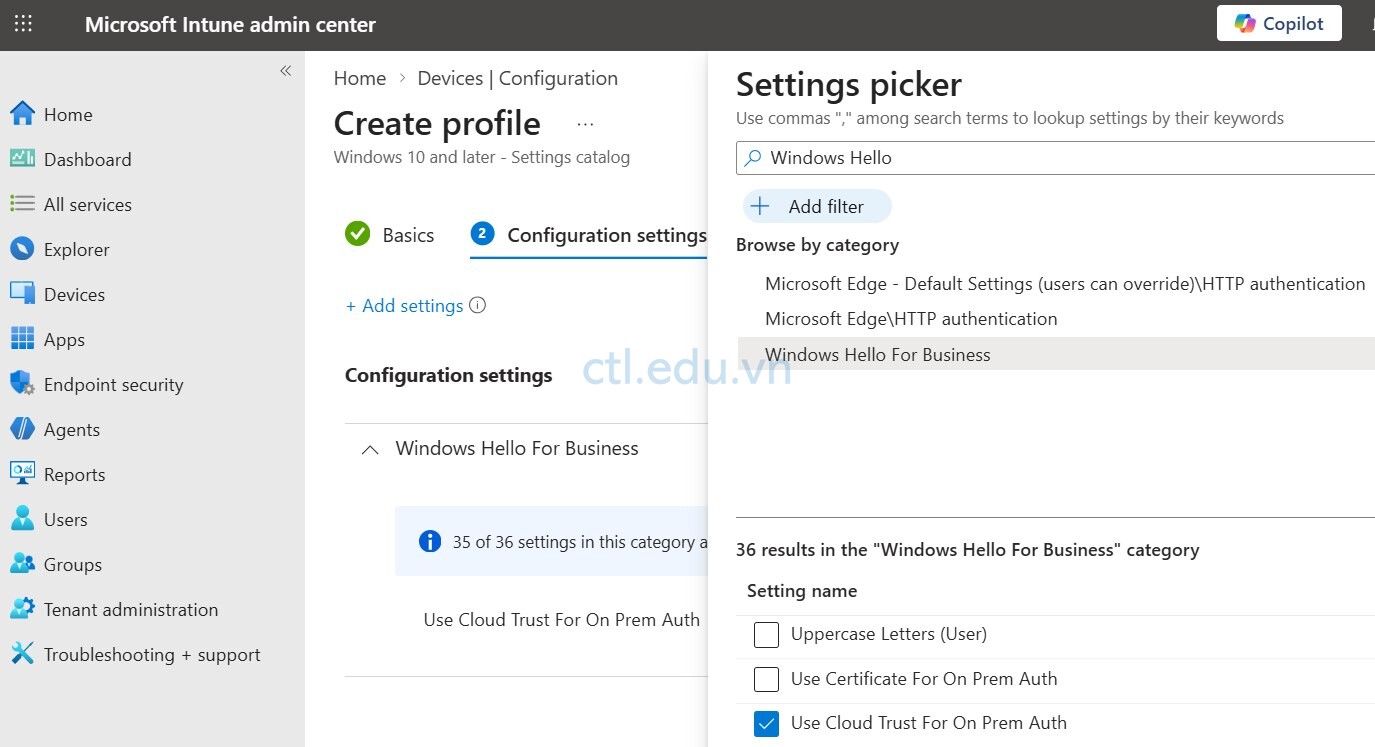The image size is (1375, 747).
Task: Click the + Add settings link
Action: coord(404,305)
